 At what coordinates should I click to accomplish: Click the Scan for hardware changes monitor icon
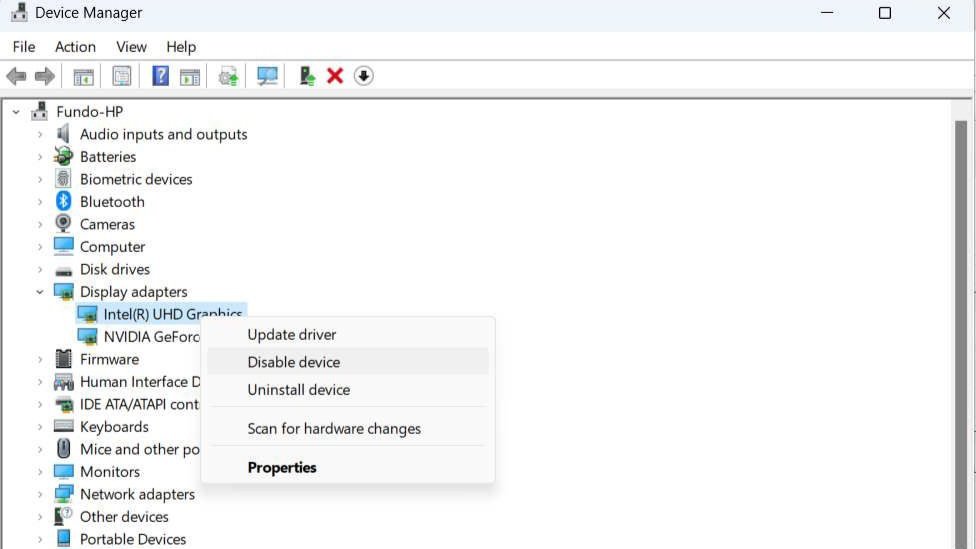267,76
